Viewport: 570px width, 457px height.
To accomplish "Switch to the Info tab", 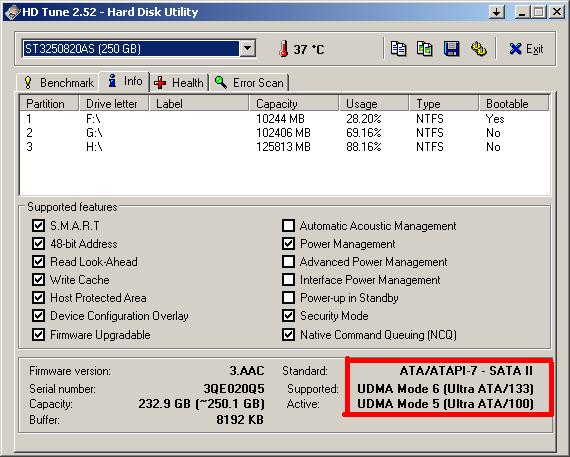I will point(125,81).
